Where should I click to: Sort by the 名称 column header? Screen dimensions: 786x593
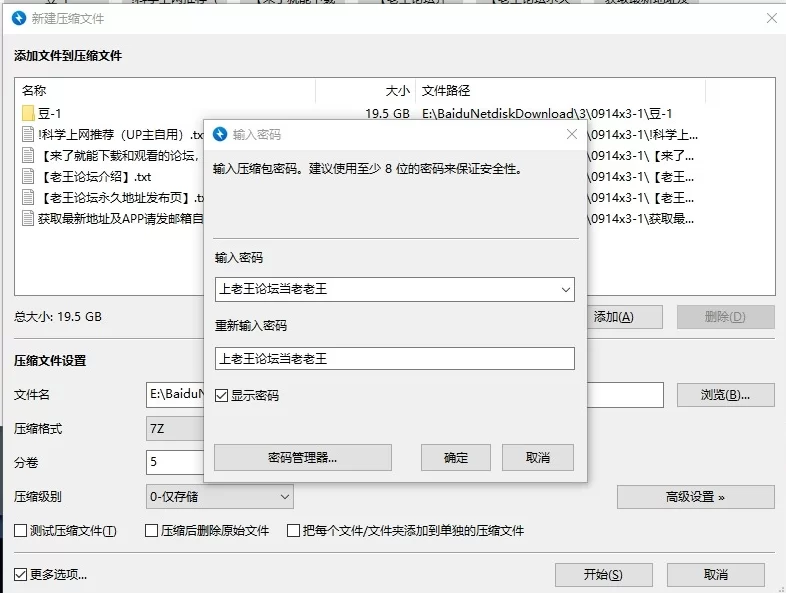click(165, 91)
